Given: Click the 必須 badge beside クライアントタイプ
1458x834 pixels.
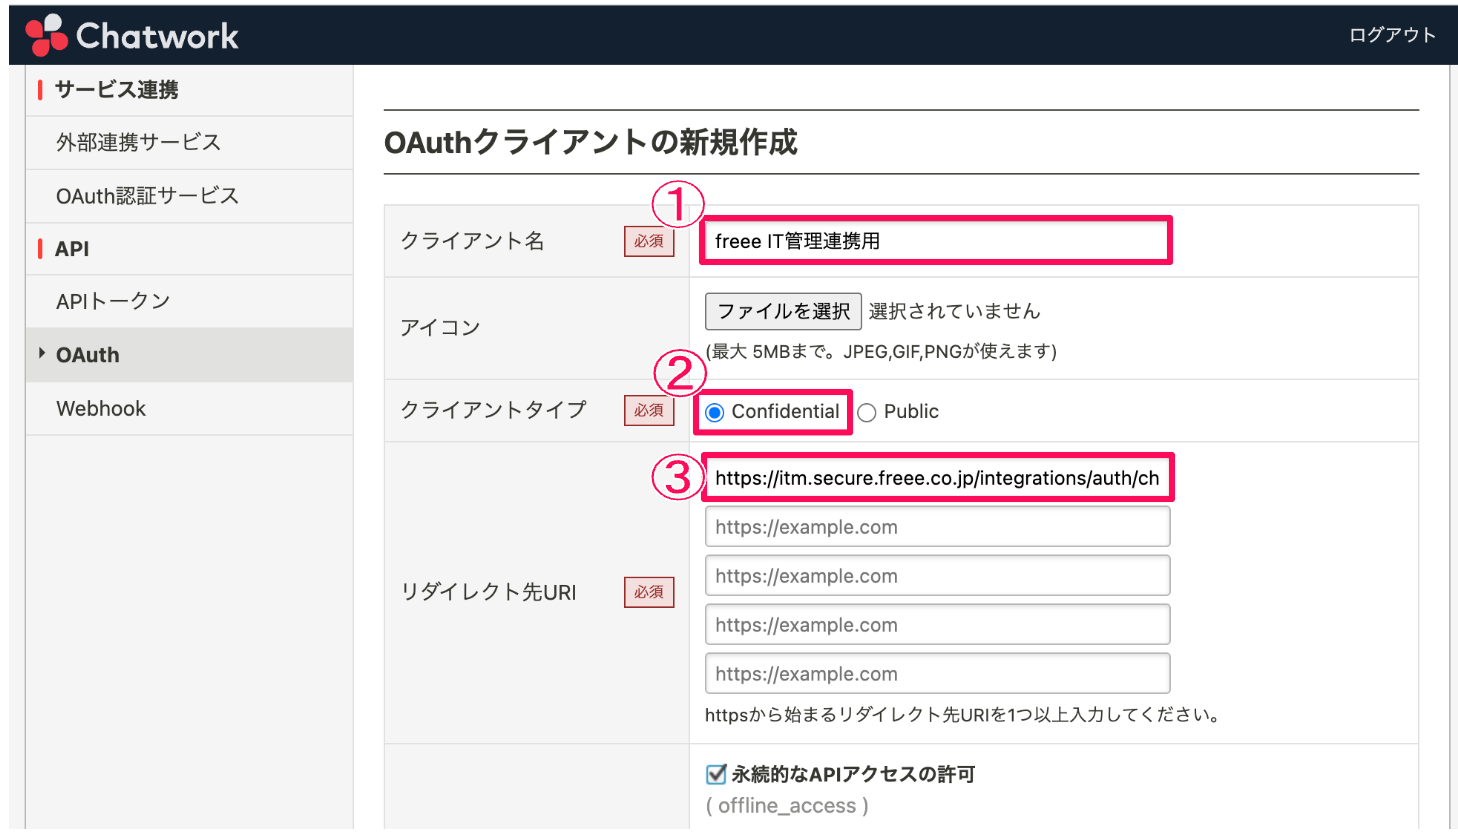Looking at the screenshot, I should tap(649, 410).
